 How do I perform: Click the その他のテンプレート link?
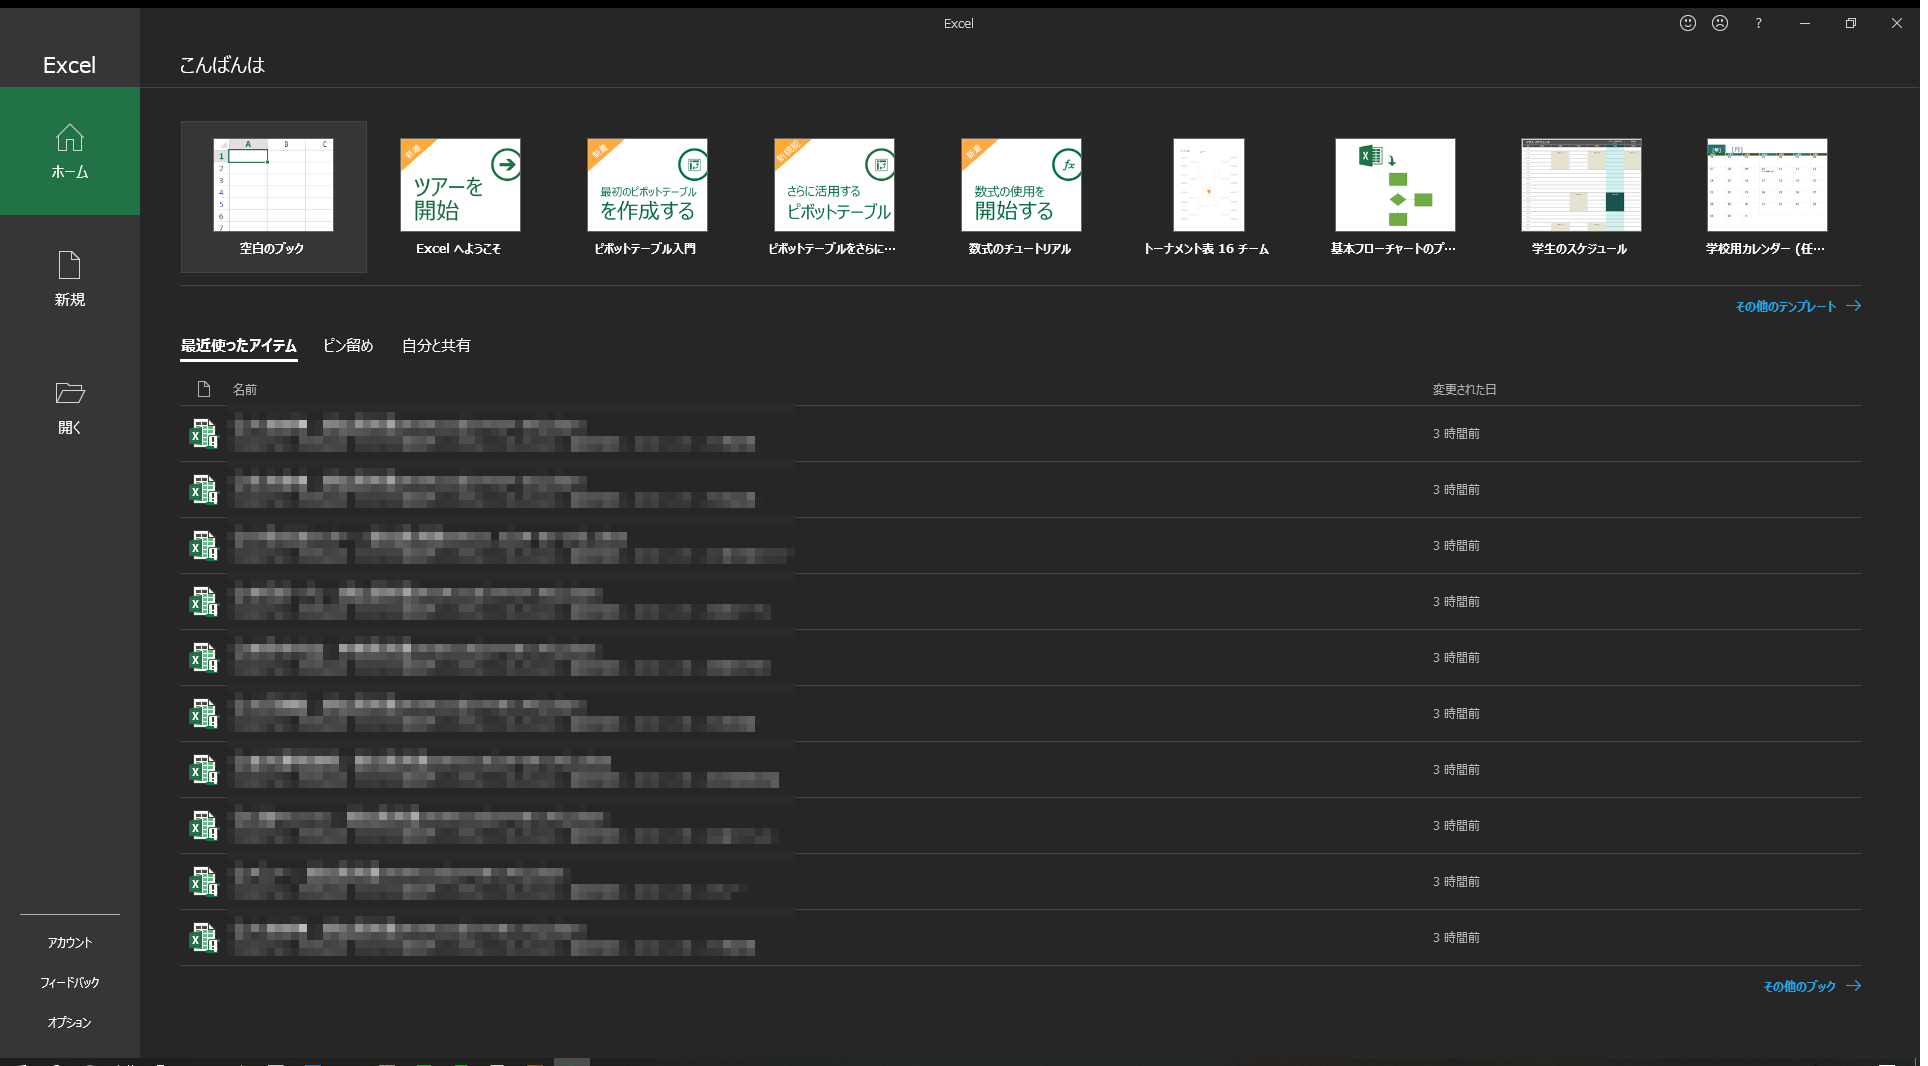1786,307
